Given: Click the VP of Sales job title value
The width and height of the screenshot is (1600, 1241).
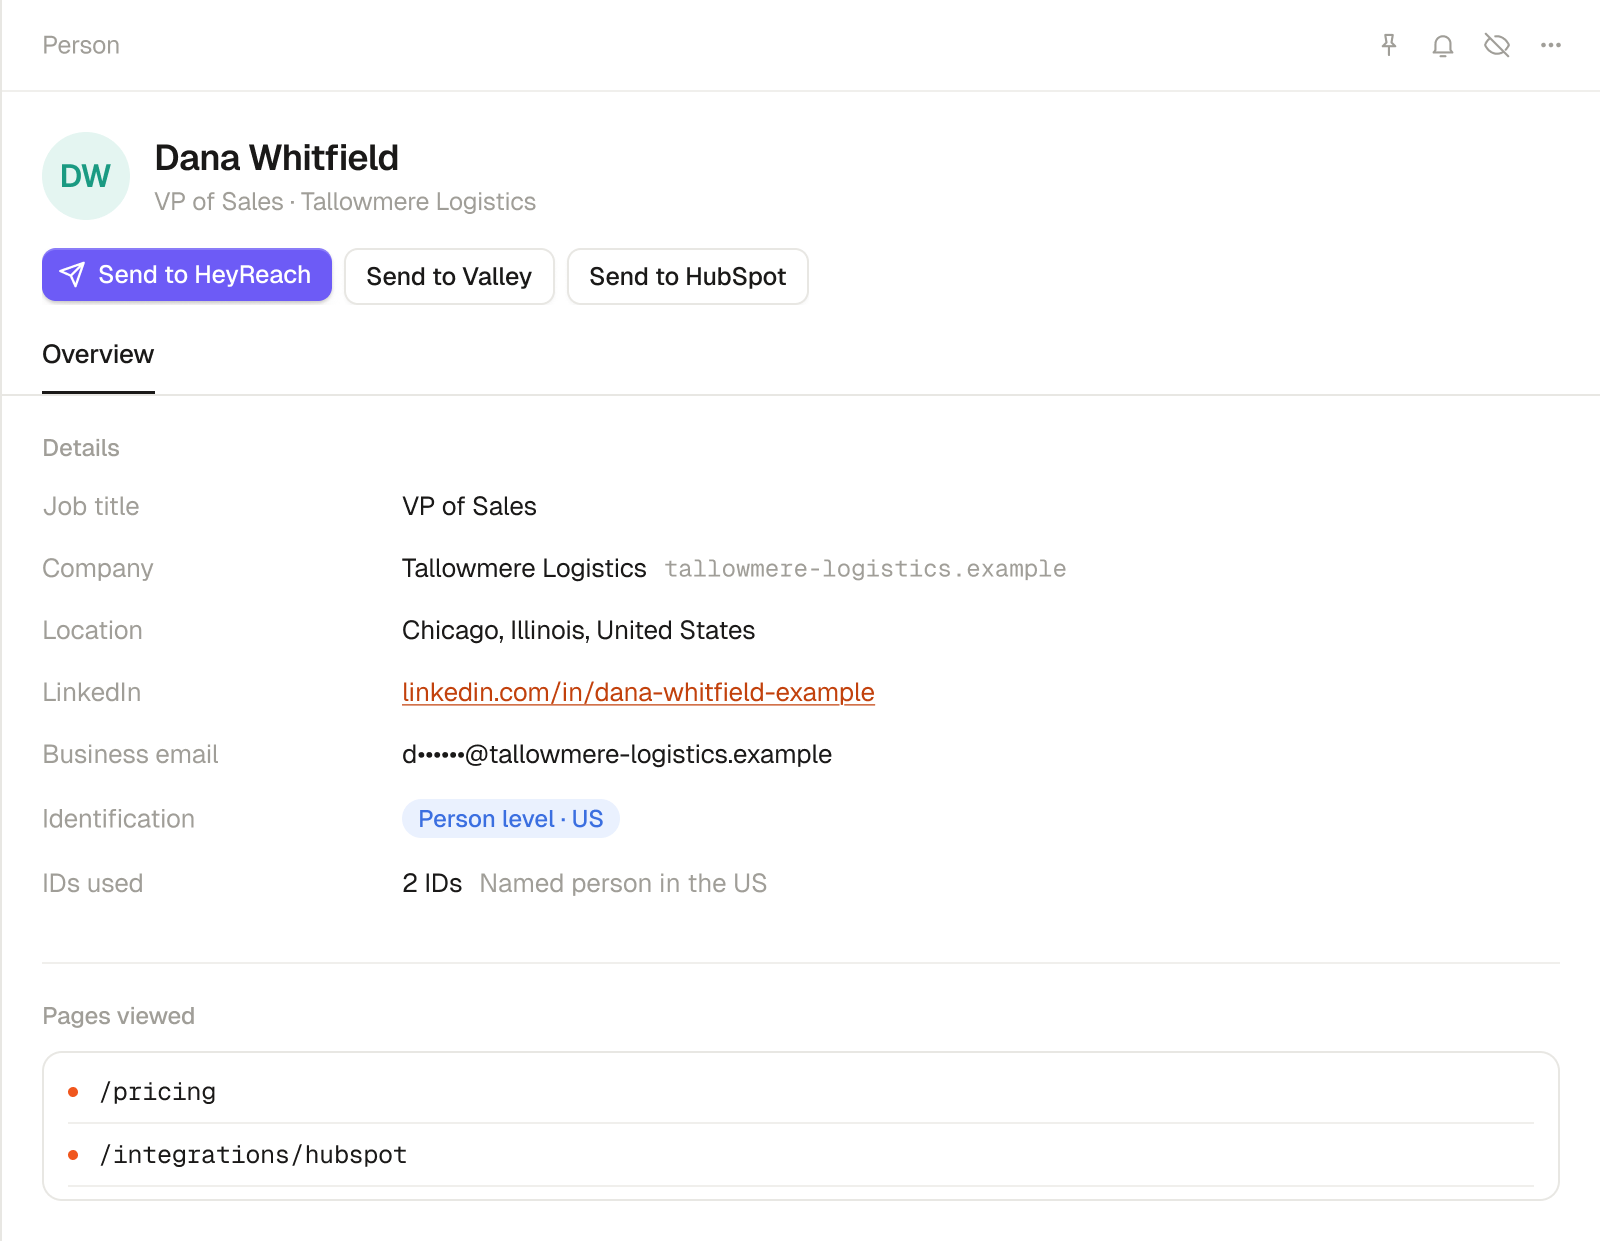Looking at the screenshot, I should click(469, 506).
